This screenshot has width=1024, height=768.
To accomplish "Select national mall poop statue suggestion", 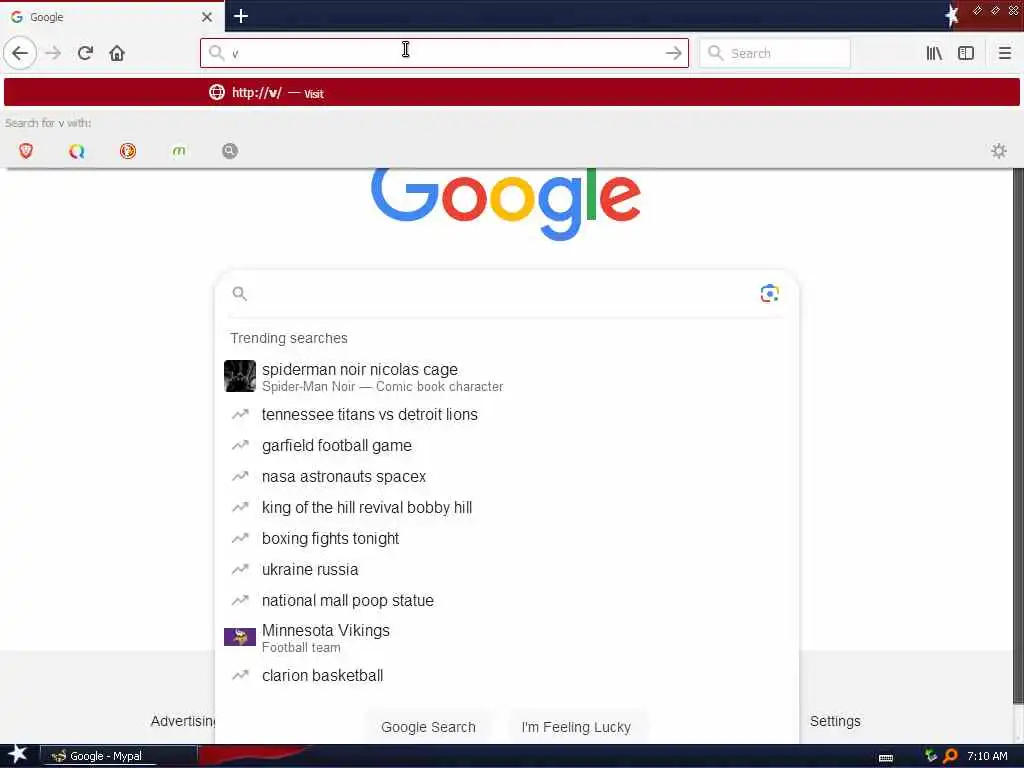I will coord(506,600).
